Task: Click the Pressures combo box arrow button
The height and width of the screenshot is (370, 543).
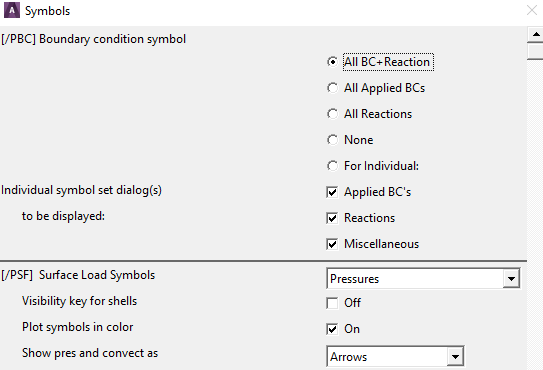Action: coord(511,279)
